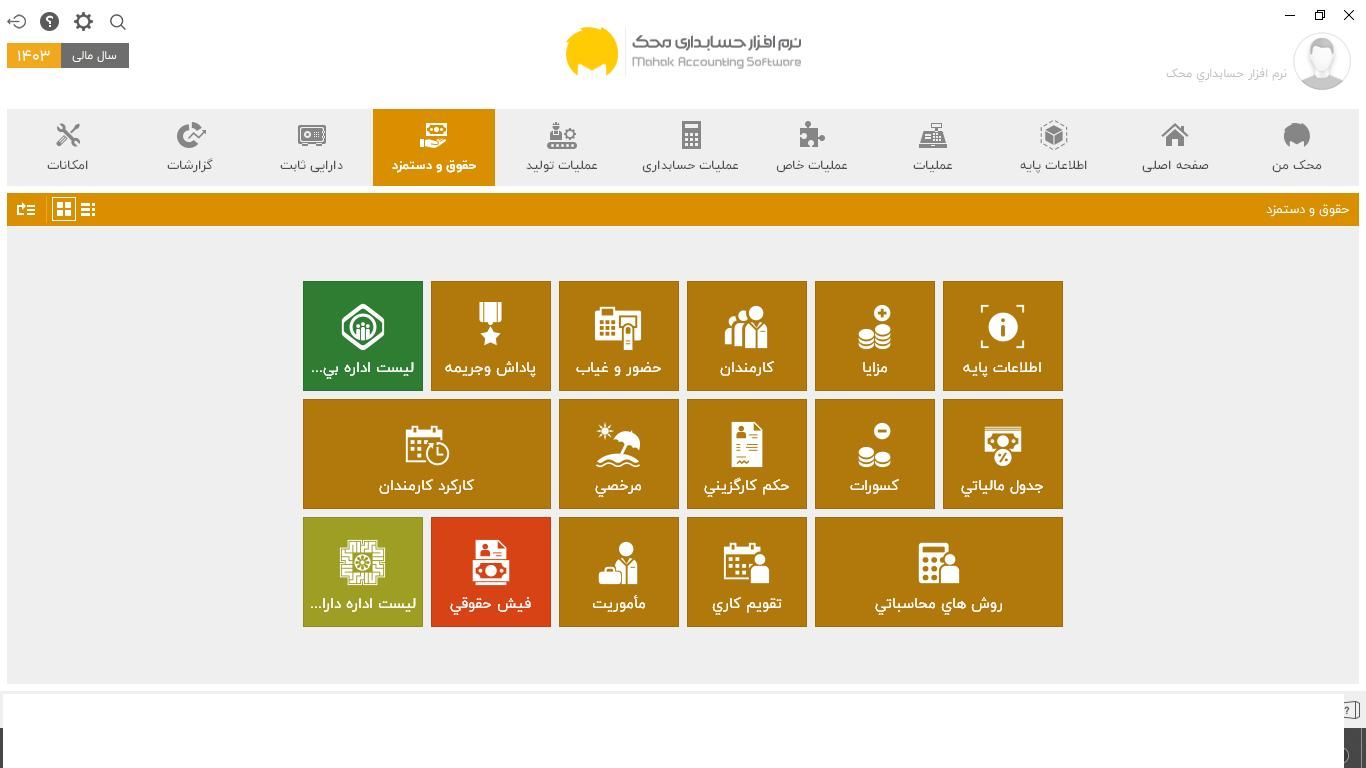The image size is (1366, 768).
Task: Open the عملیات تولید production tab
Action: (x=562, y=147)
